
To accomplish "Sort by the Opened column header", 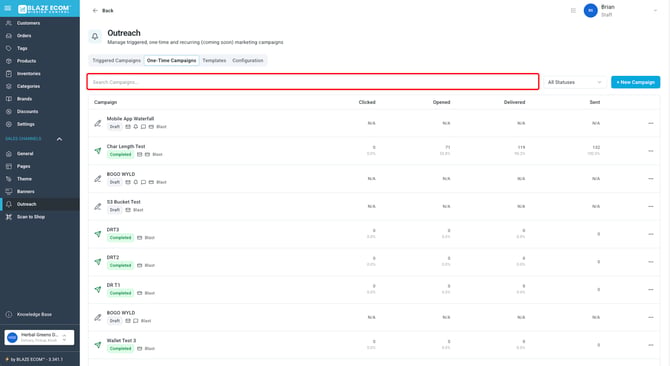I will [x=441, y=102].
